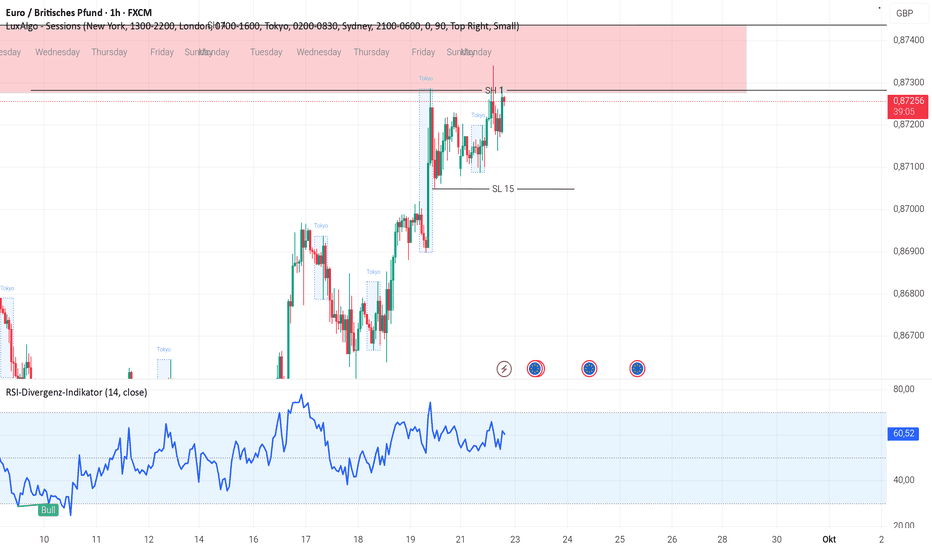This screenshot has height=550, width=932.
Task: Open the EU flag event icon nearest the lightning icon
Action: pyautogui.click(x=536, y=369)
